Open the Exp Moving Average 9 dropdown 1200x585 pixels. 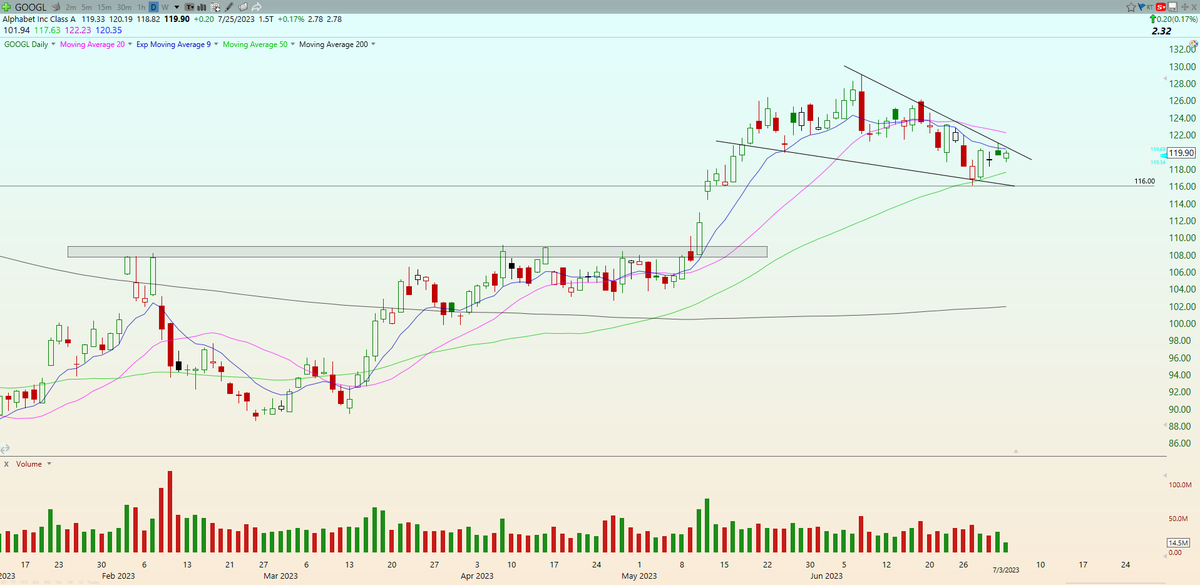pyautogui.click(x=216, y=44)
